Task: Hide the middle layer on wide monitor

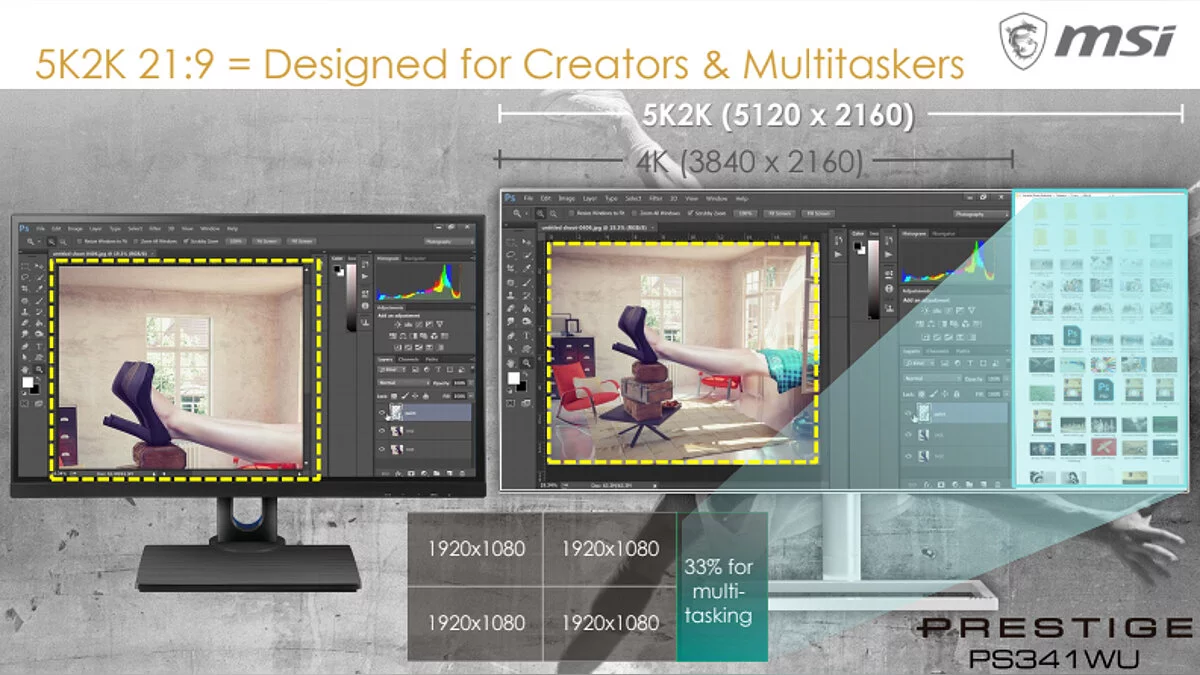Action: point(908,434)
